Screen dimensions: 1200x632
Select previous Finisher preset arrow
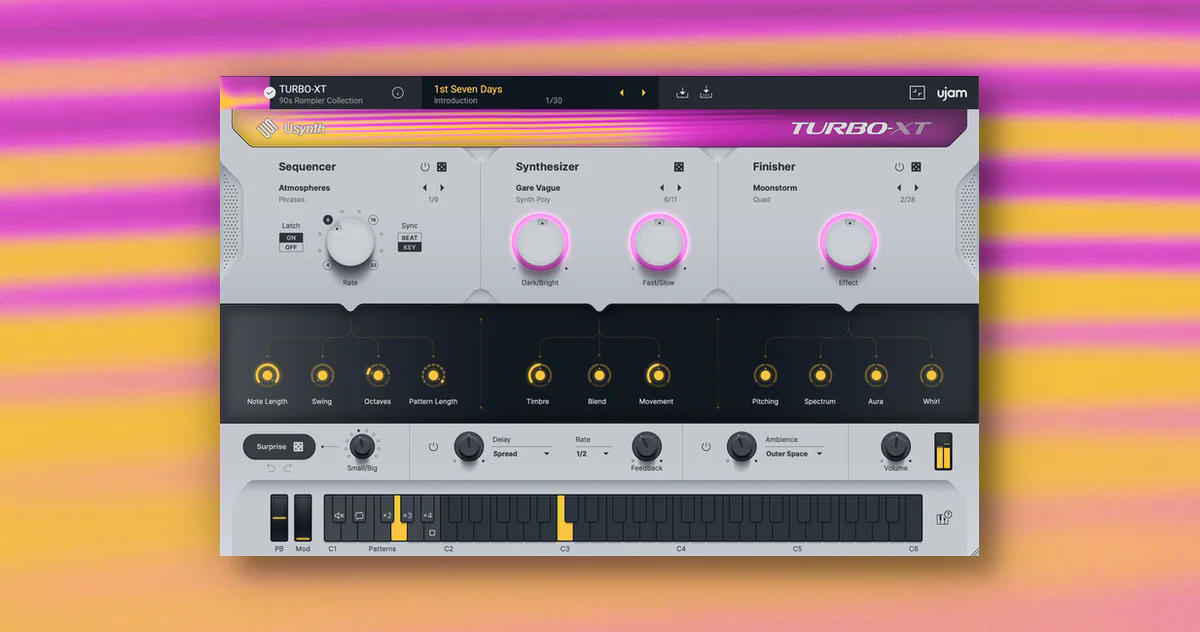898,188
